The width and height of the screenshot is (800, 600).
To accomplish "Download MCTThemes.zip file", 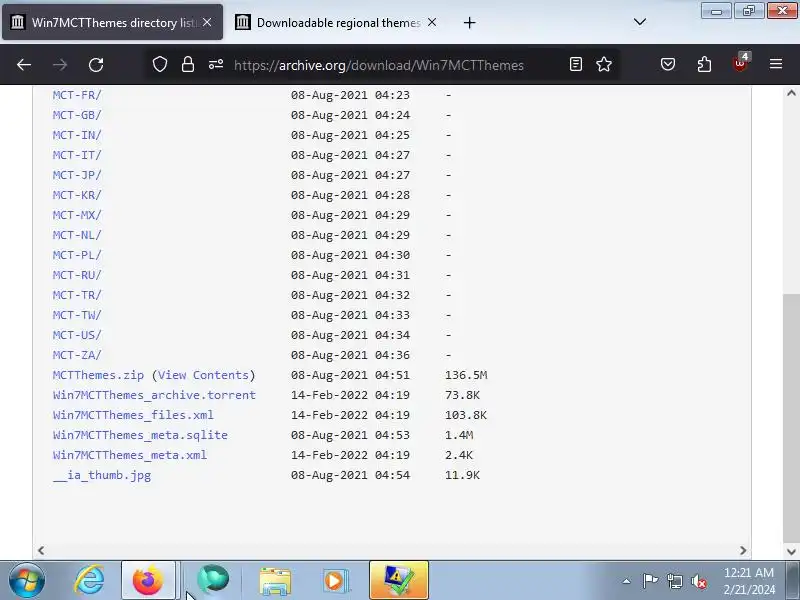I will 98,375.
